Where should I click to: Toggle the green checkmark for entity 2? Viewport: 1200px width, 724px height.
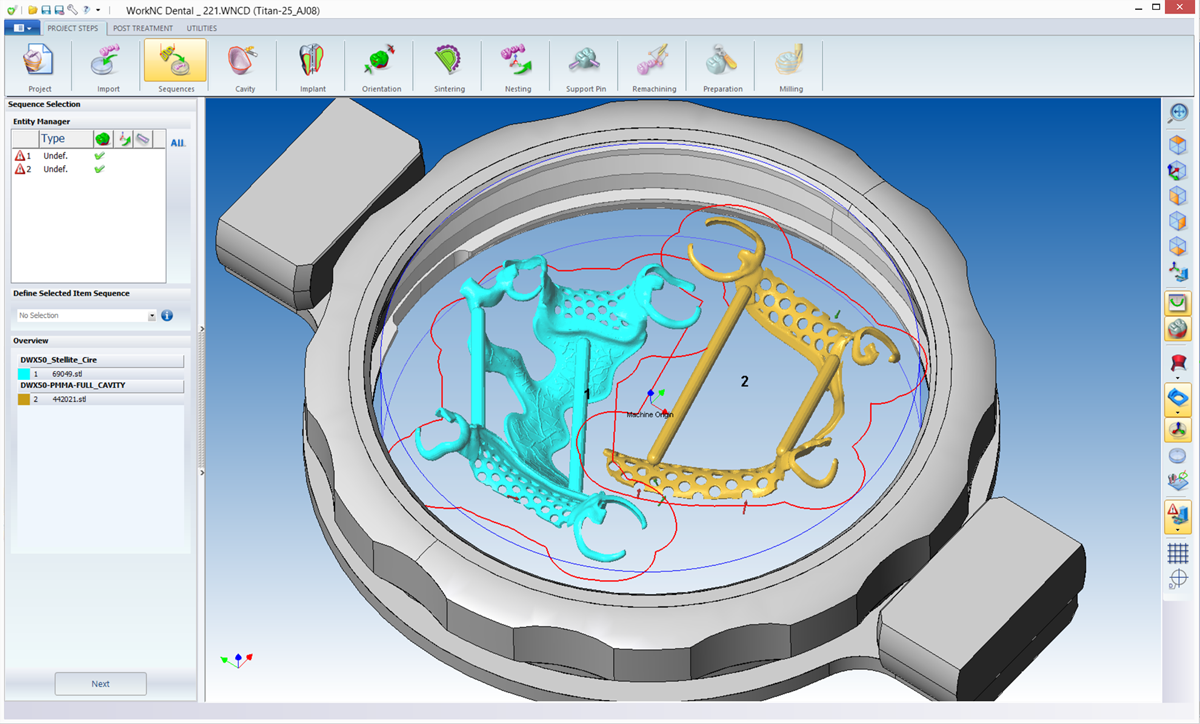click(99, 169)
